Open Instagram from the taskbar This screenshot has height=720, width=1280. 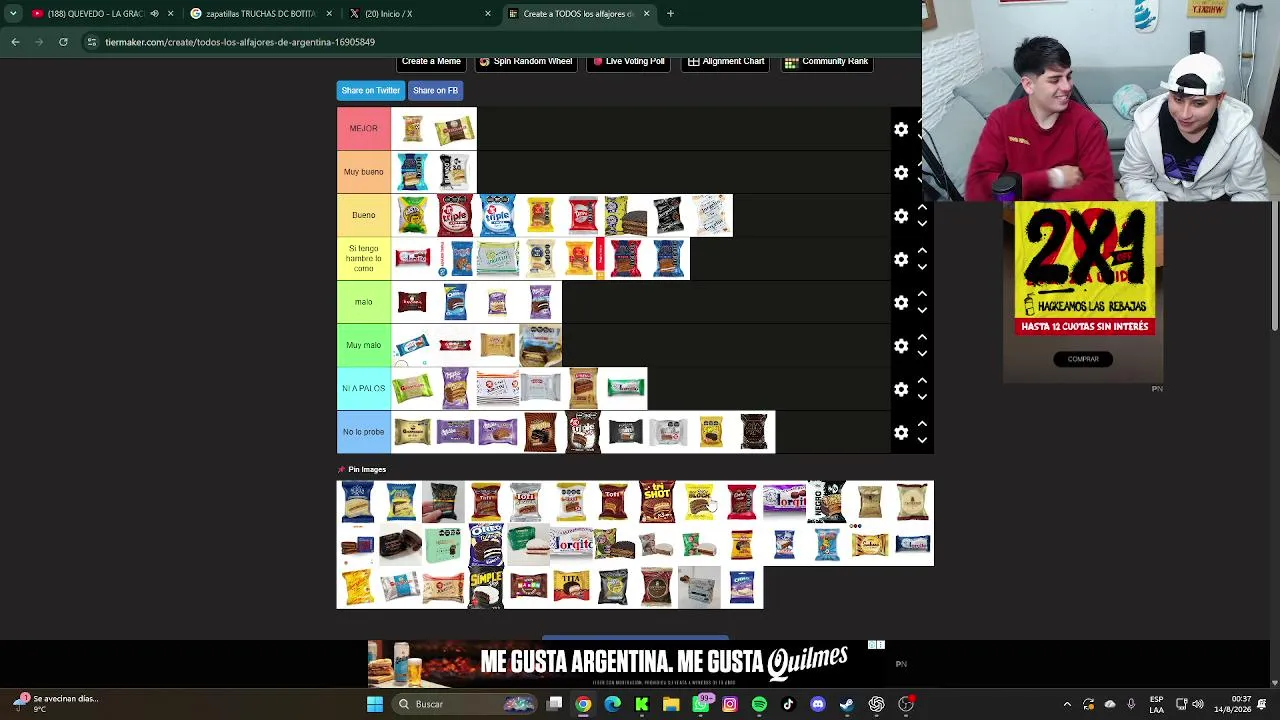[x=730, y=704]
